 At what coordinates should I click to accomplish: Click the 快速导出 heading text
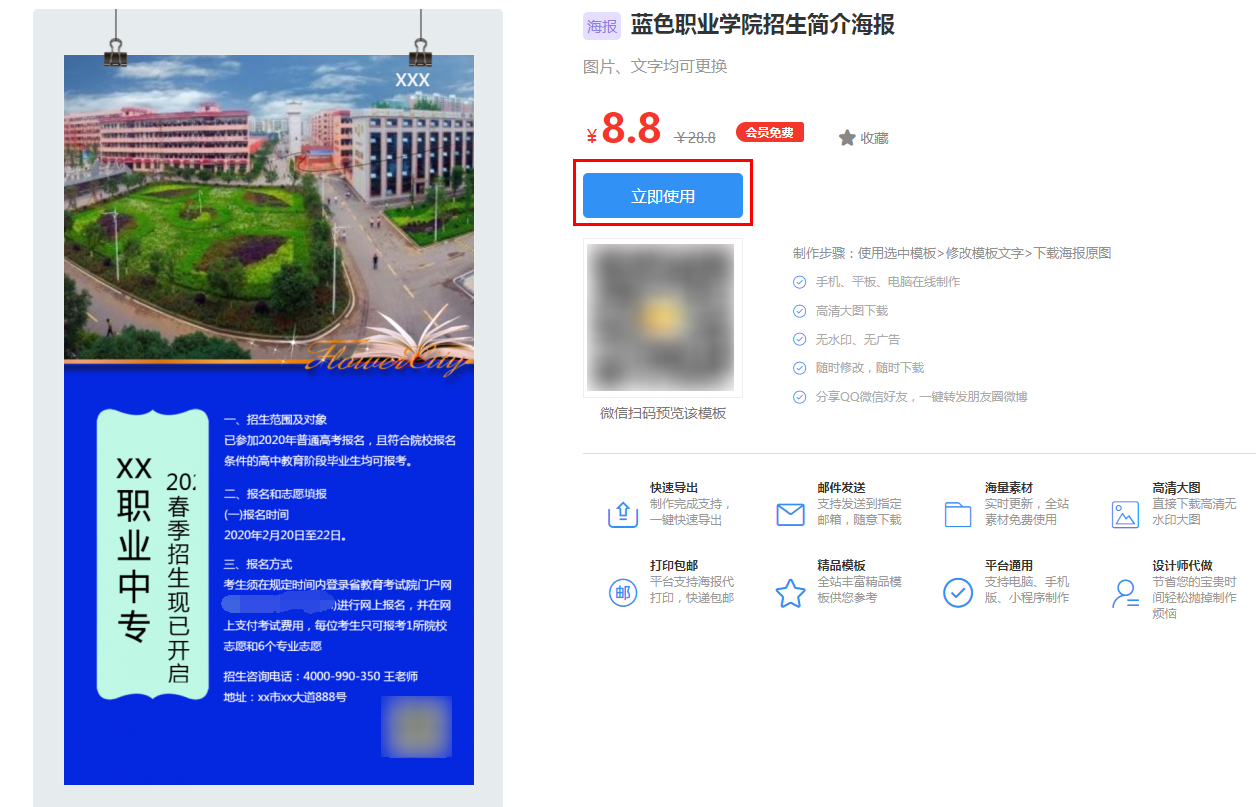(674, 488)
